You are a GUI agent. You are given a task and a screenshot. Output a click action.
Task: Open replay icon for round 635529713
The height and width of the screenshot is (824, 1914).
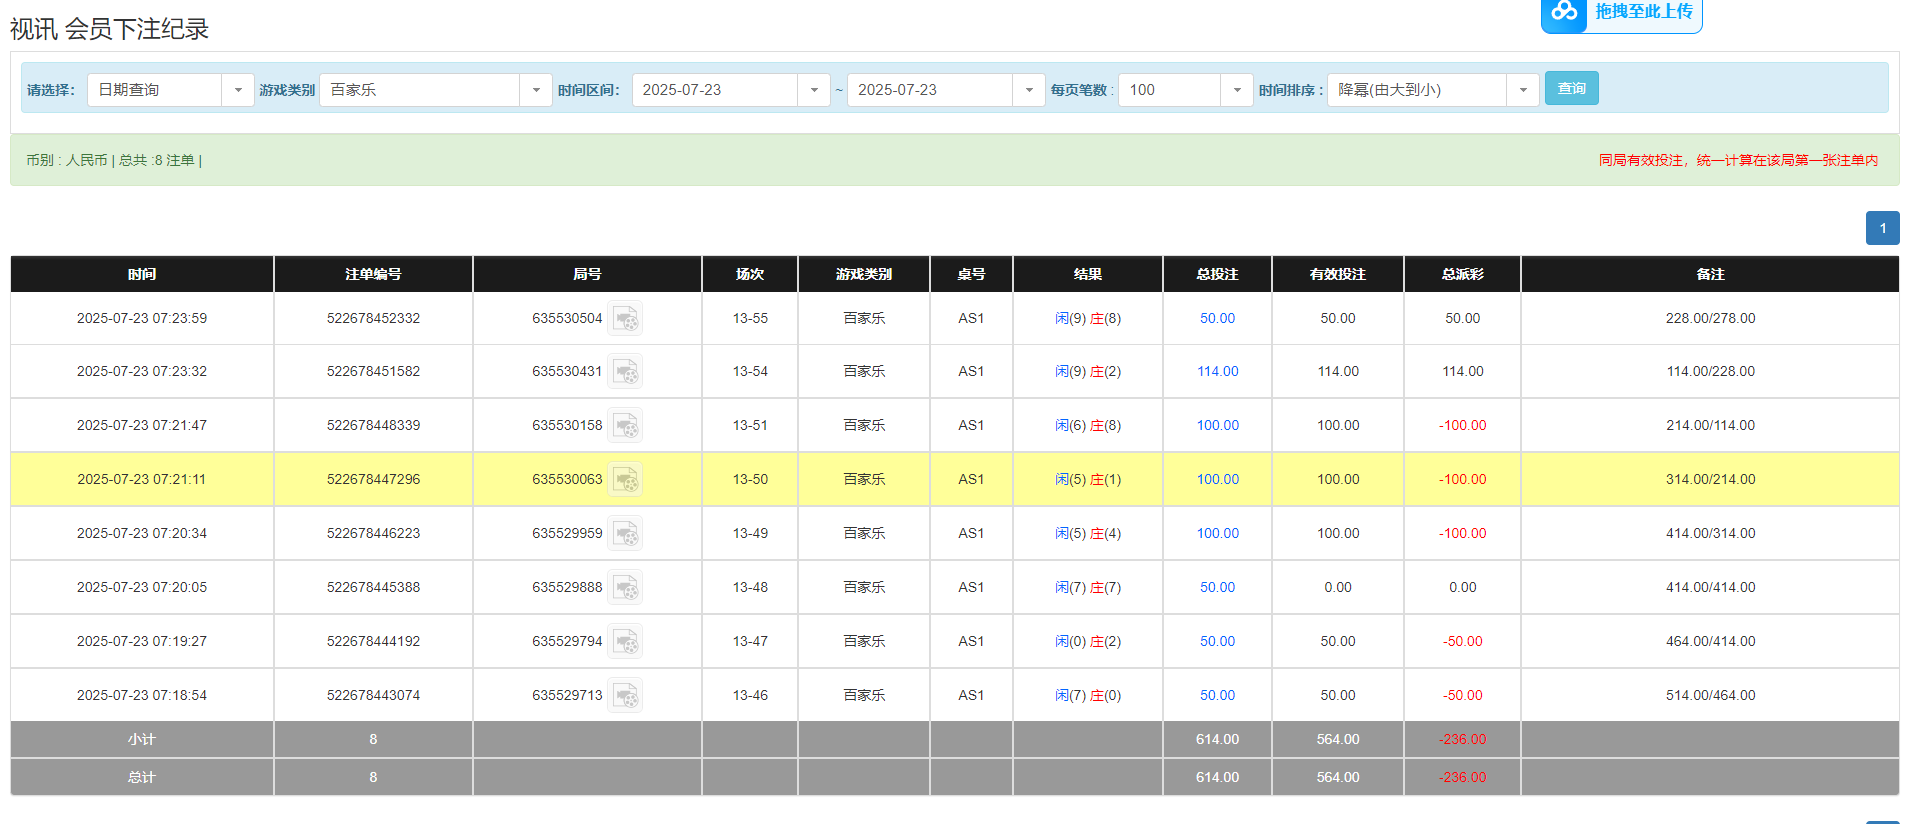[x=626, y=696]
